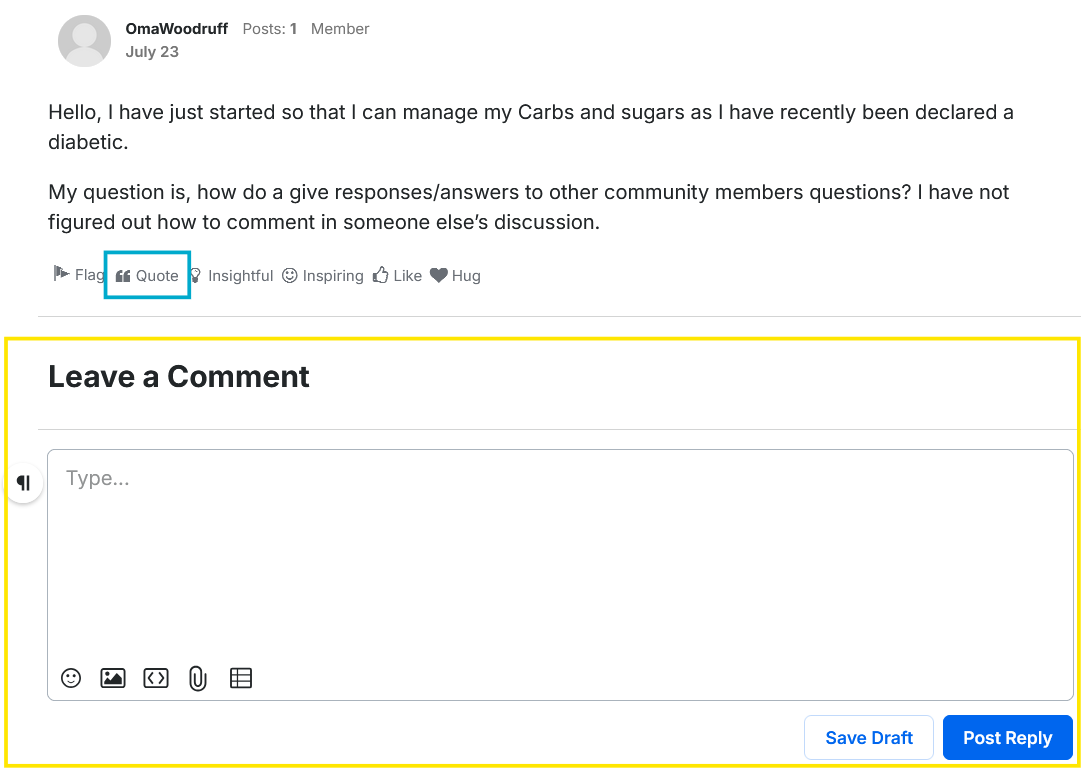Viewport: 1081px width, 769px height.
Task: Flag OmaWoodruff's post
Action: point(78,274)
